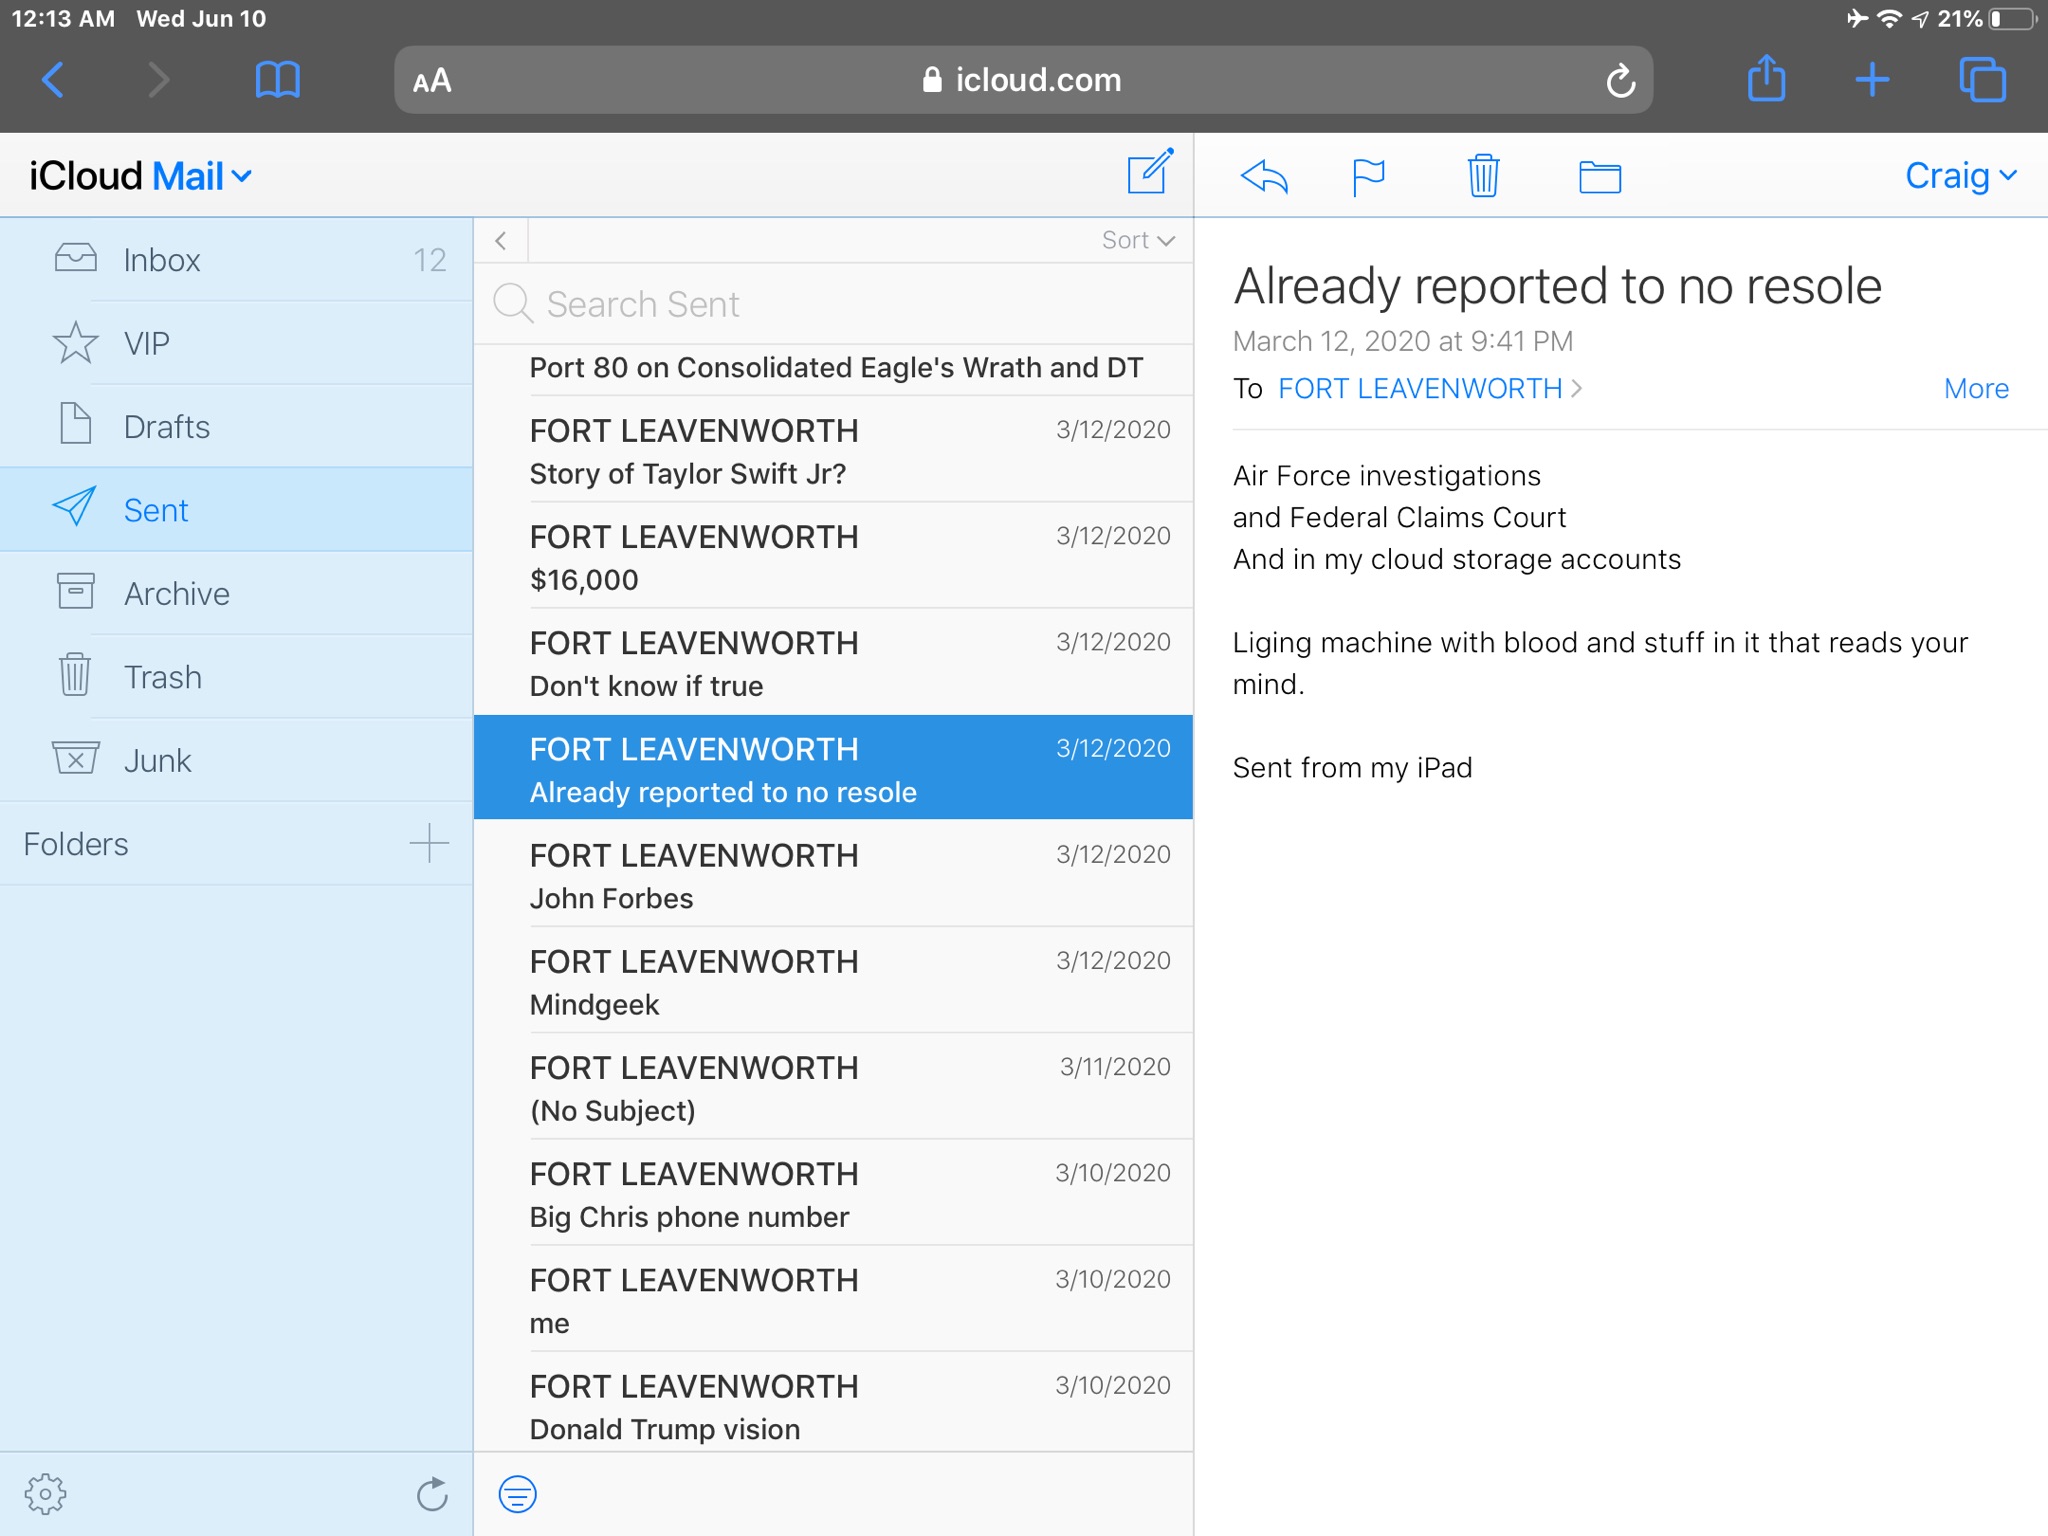2048x1536 pixels.
Task: Open the Sort dropdown
Action: pyautogui.click(x=1138, y=240)
